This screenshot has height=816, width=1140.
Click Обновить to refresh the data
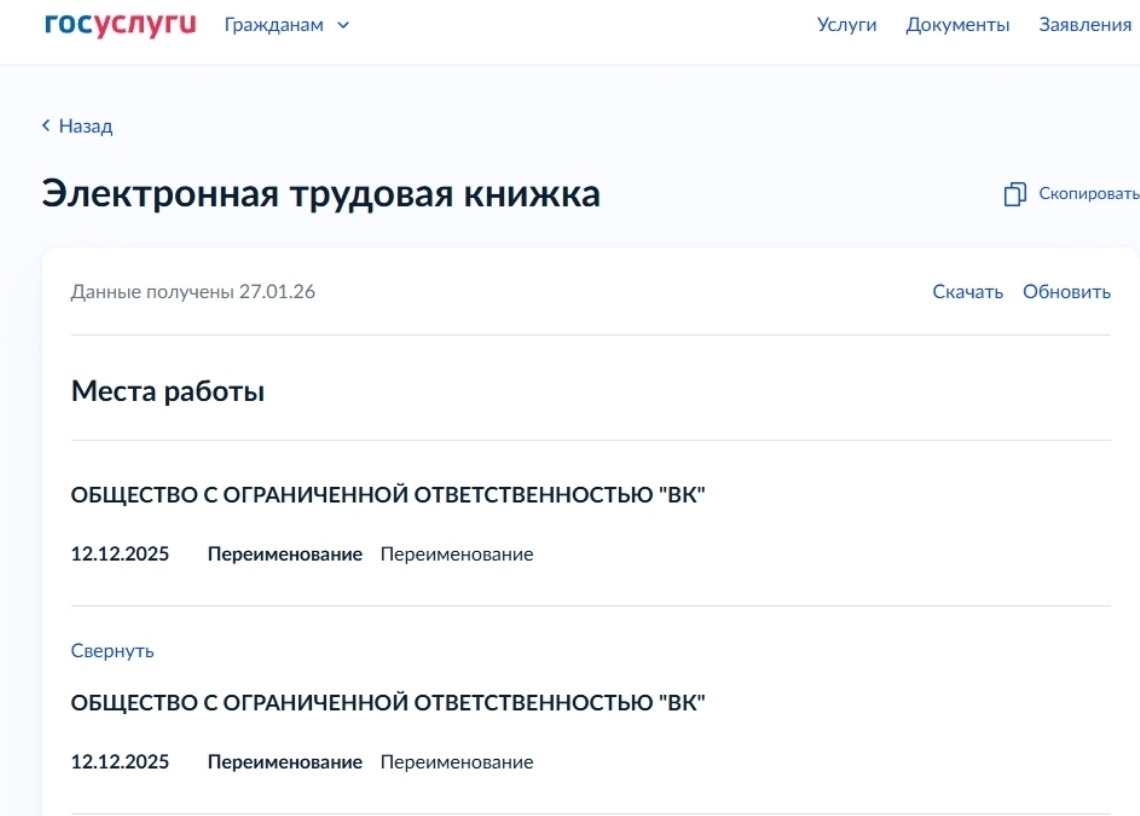1067,292
